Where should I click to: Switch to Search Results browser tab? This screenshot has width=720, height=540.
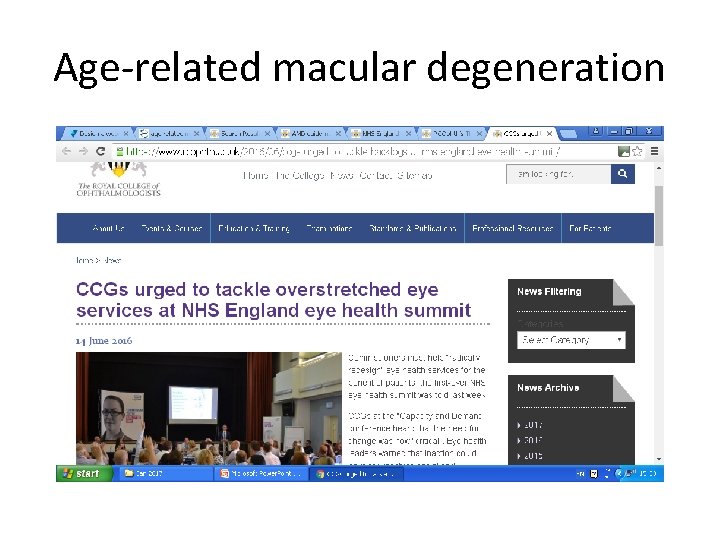(239, 134)
